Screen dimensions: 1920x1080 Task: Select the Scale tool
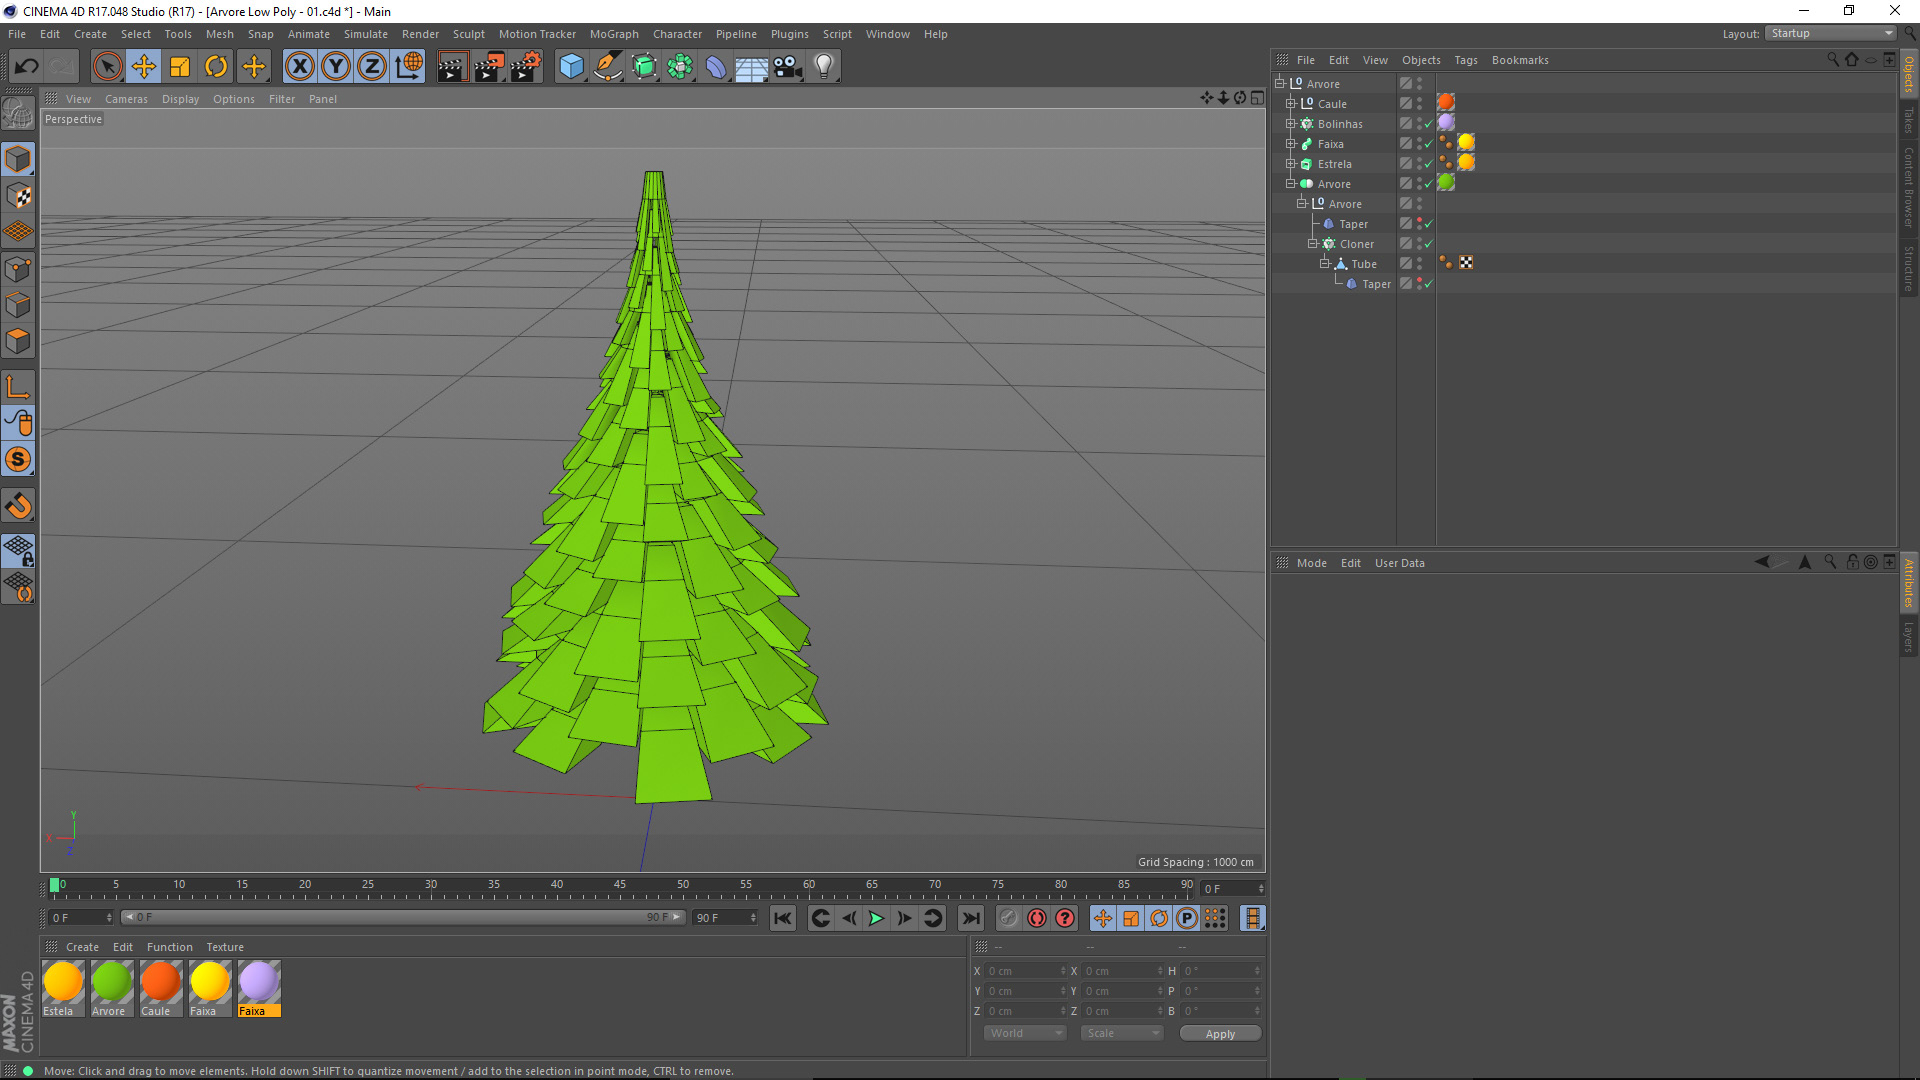[x=180, y=67]
